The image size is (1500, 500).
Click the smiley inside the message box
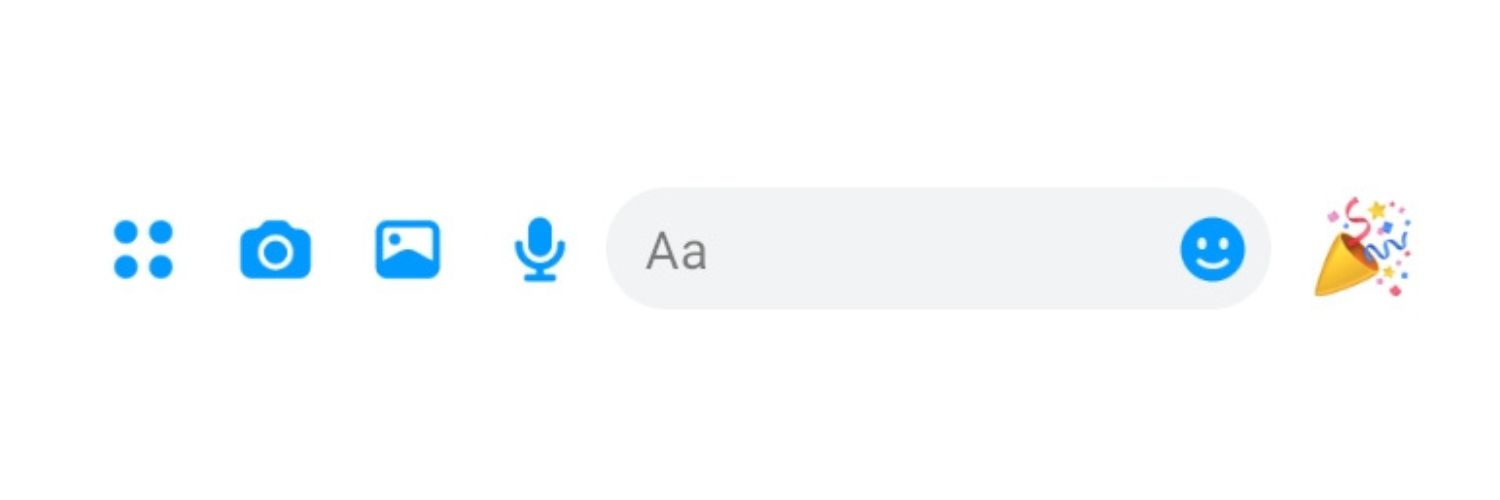1212,249
